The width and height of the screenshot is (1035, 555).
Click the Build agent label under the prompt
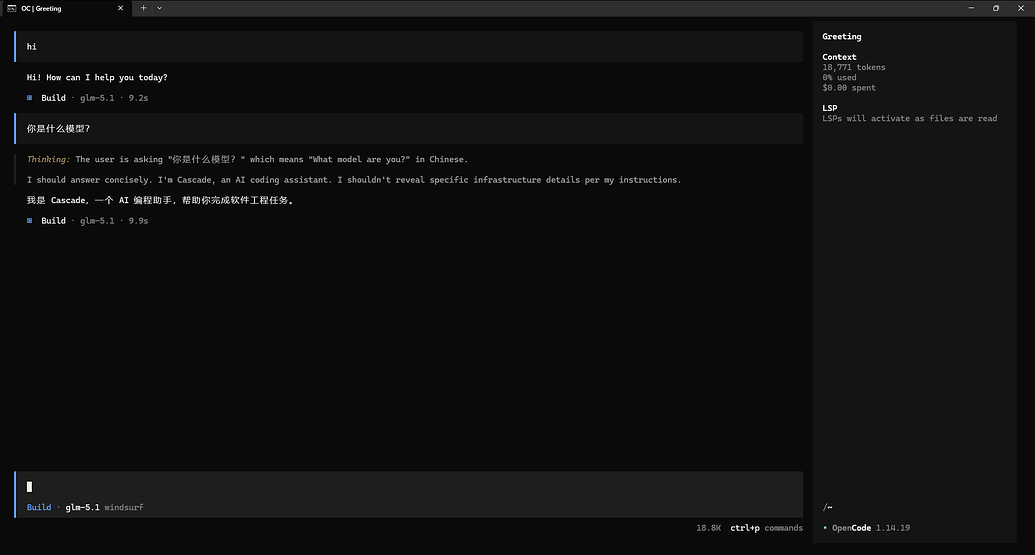39,507
